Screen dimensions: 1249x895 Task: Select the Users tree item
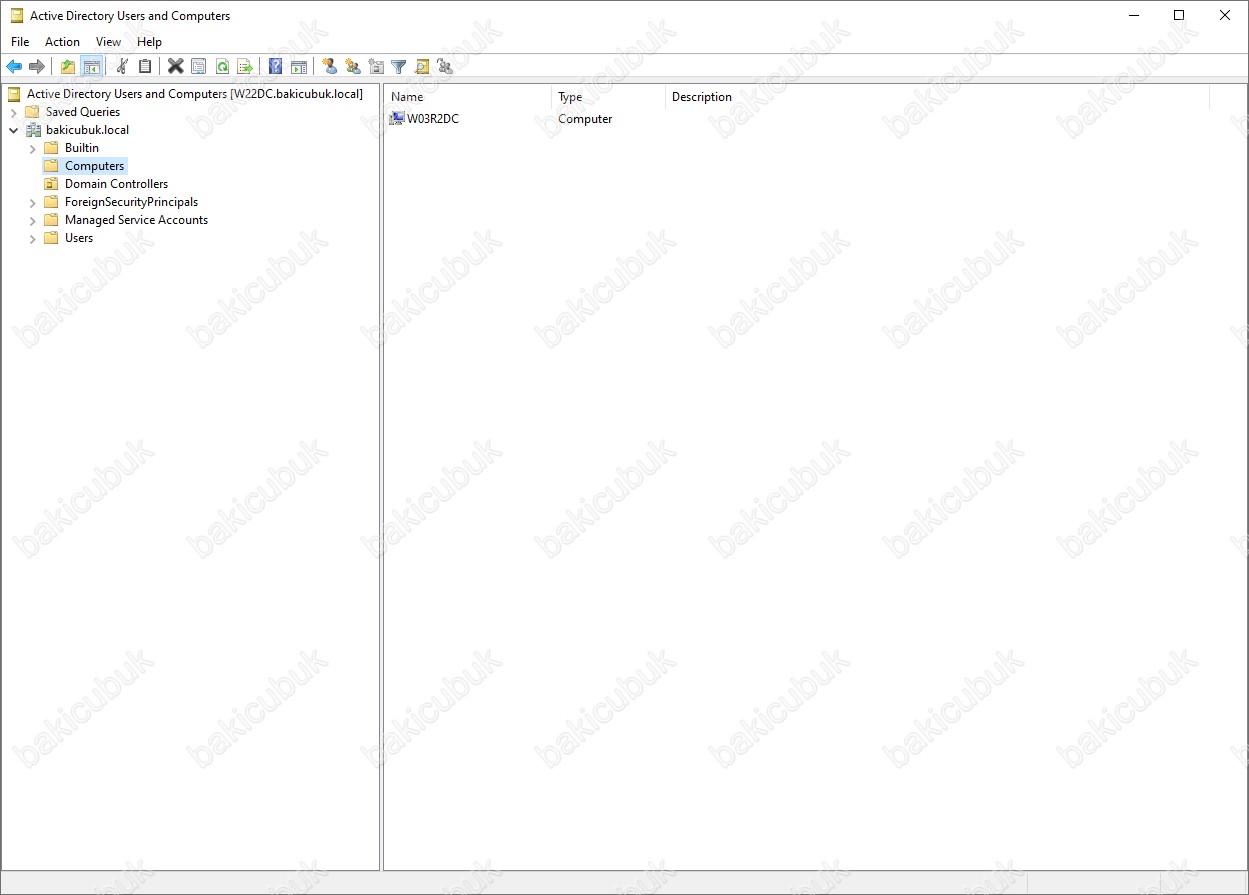[79, 238]
